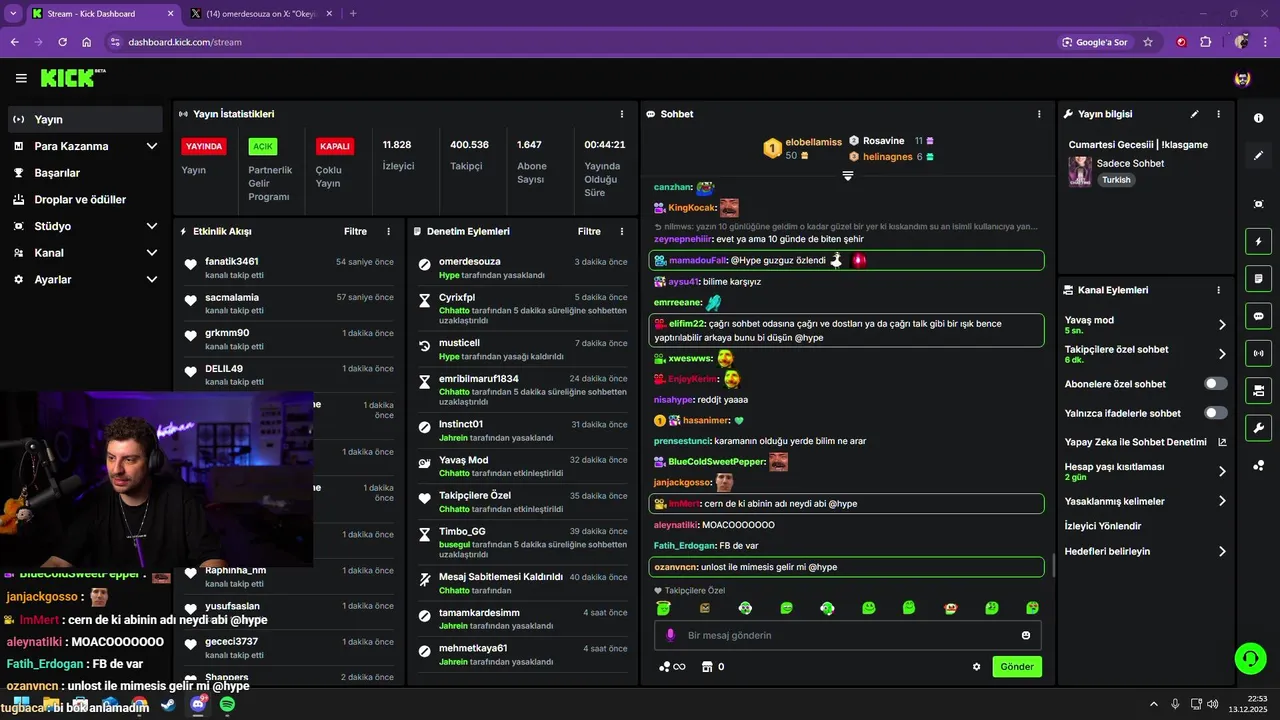1280x720 pixels.
Task: Edit stream info with Yayın bilgisi pencil
Action: (1194, 114)
